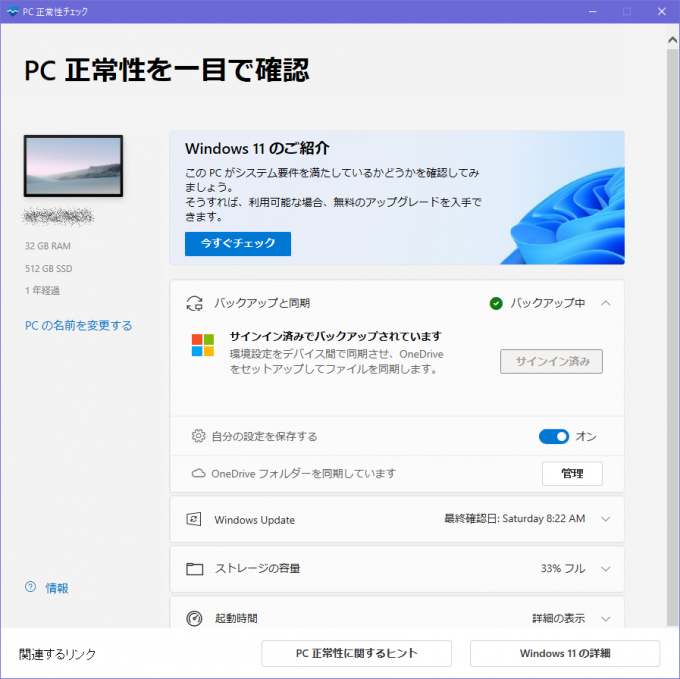Click the 関連するリンク label
680x679 pixels.
coord(57,654)
